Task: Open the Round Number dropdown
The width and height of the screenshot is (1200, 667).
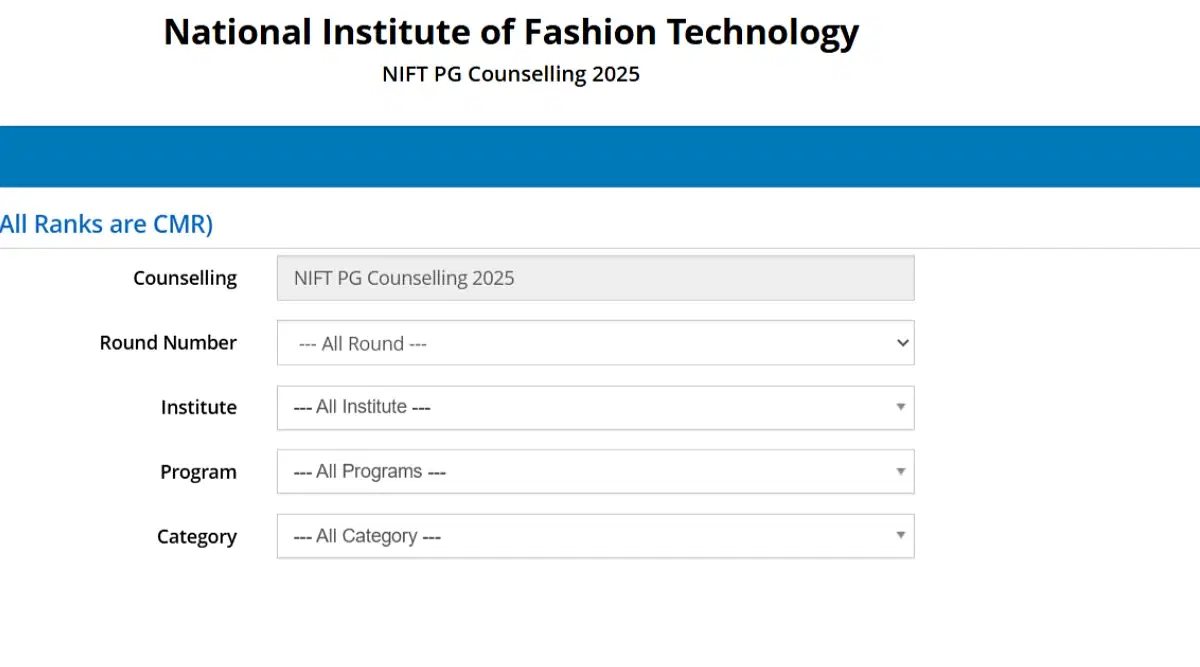Action: (x=595, y=343)
